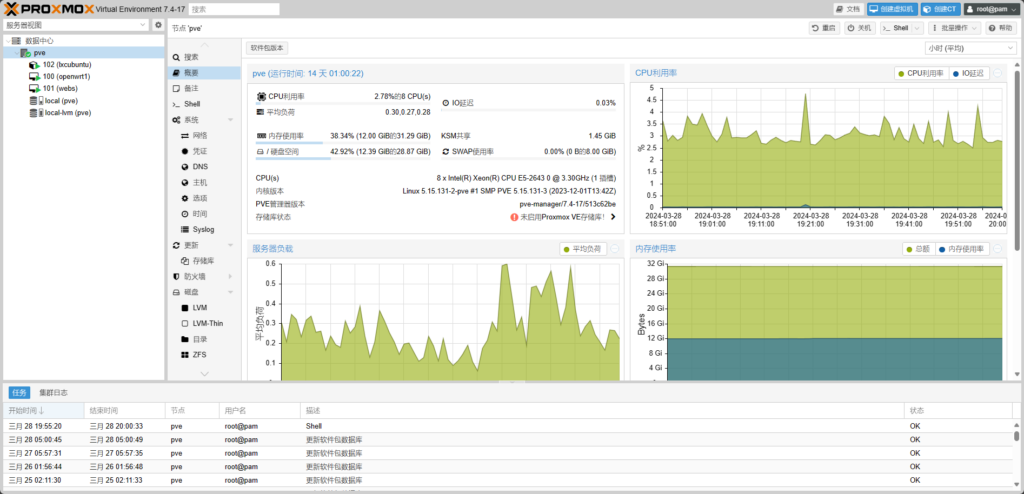Select the 102 (lxcubuntu) container
Viewport: 1024px width, 494px height.
point(67,65)
